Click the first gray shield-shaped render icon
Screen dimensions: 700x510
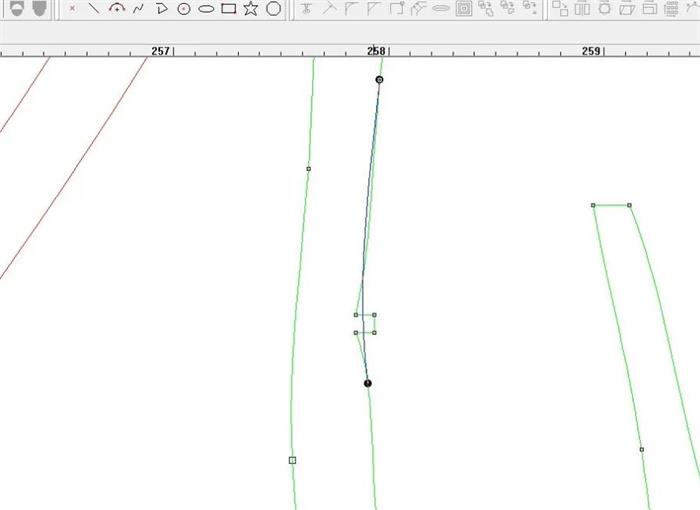17,8
